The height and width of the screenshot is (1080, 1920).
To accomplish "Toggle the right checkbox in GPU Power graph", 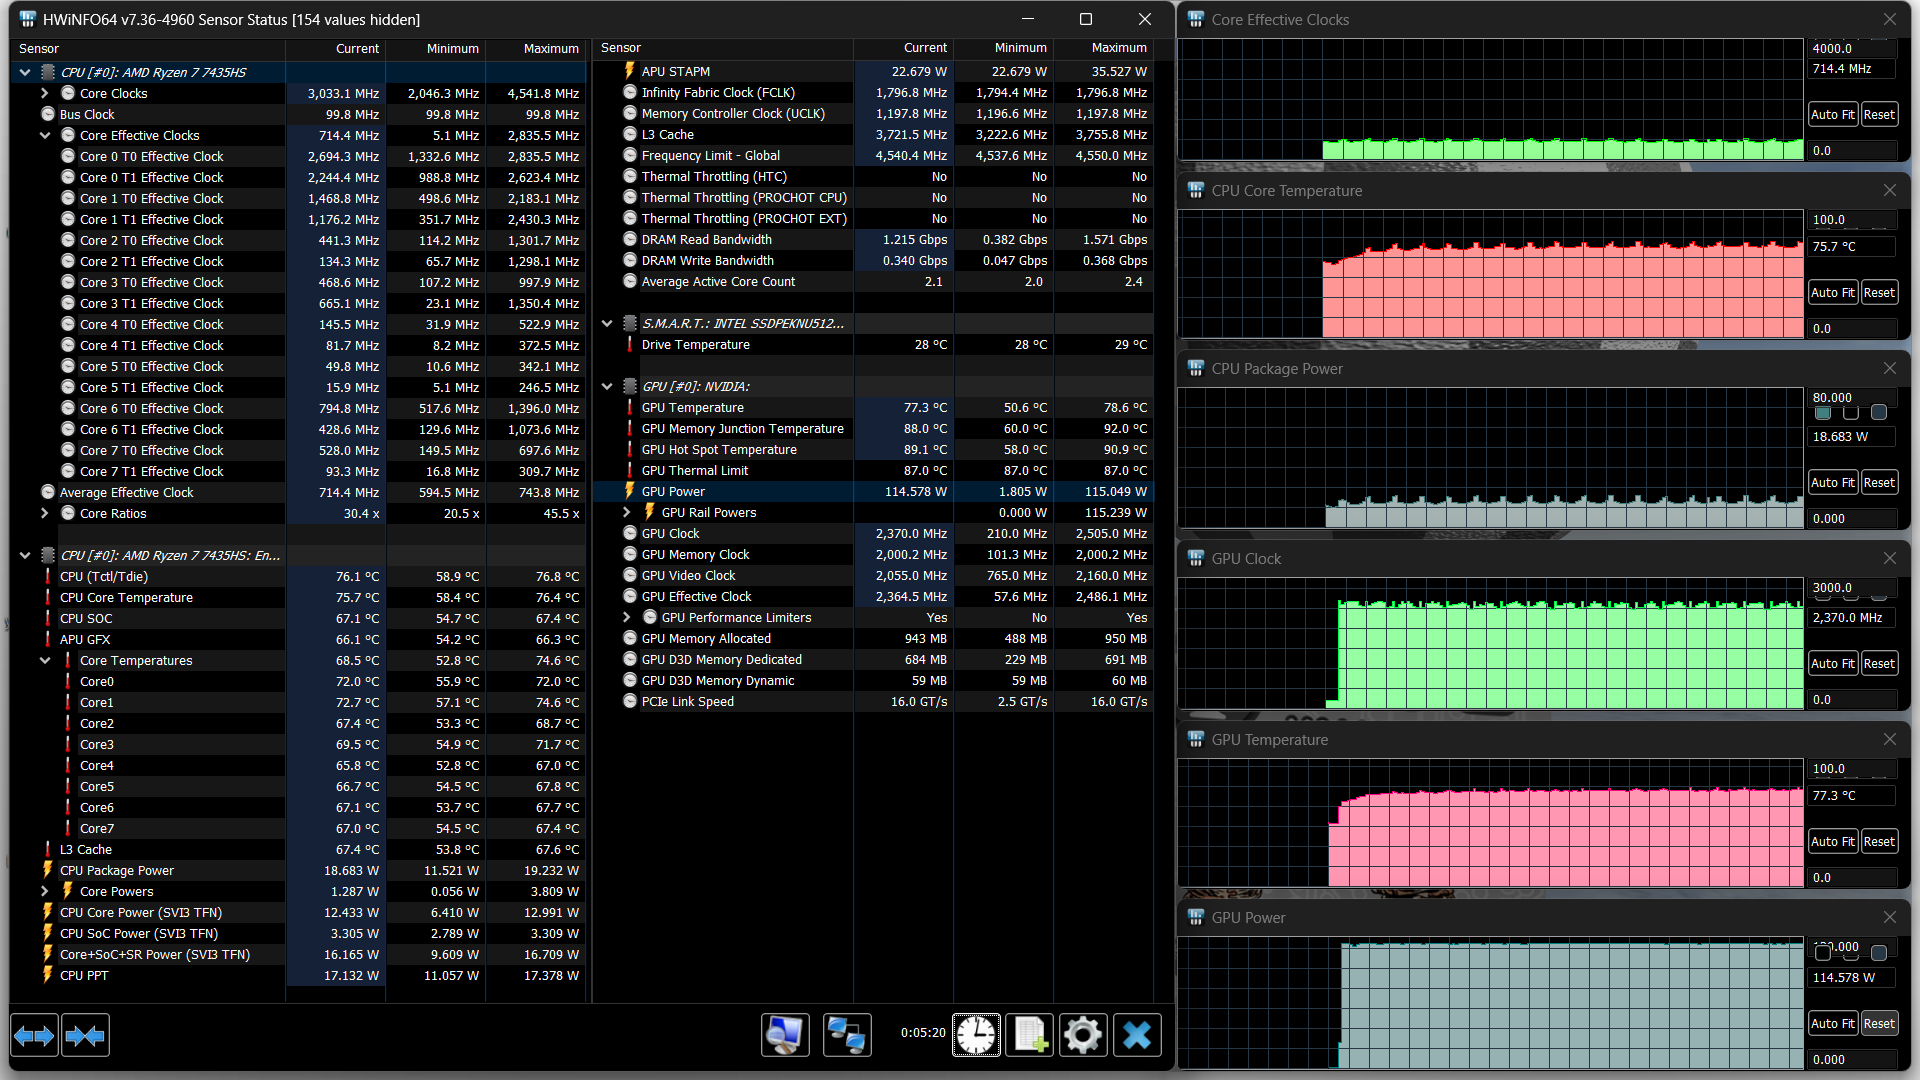I will (x=1879, y=953).
